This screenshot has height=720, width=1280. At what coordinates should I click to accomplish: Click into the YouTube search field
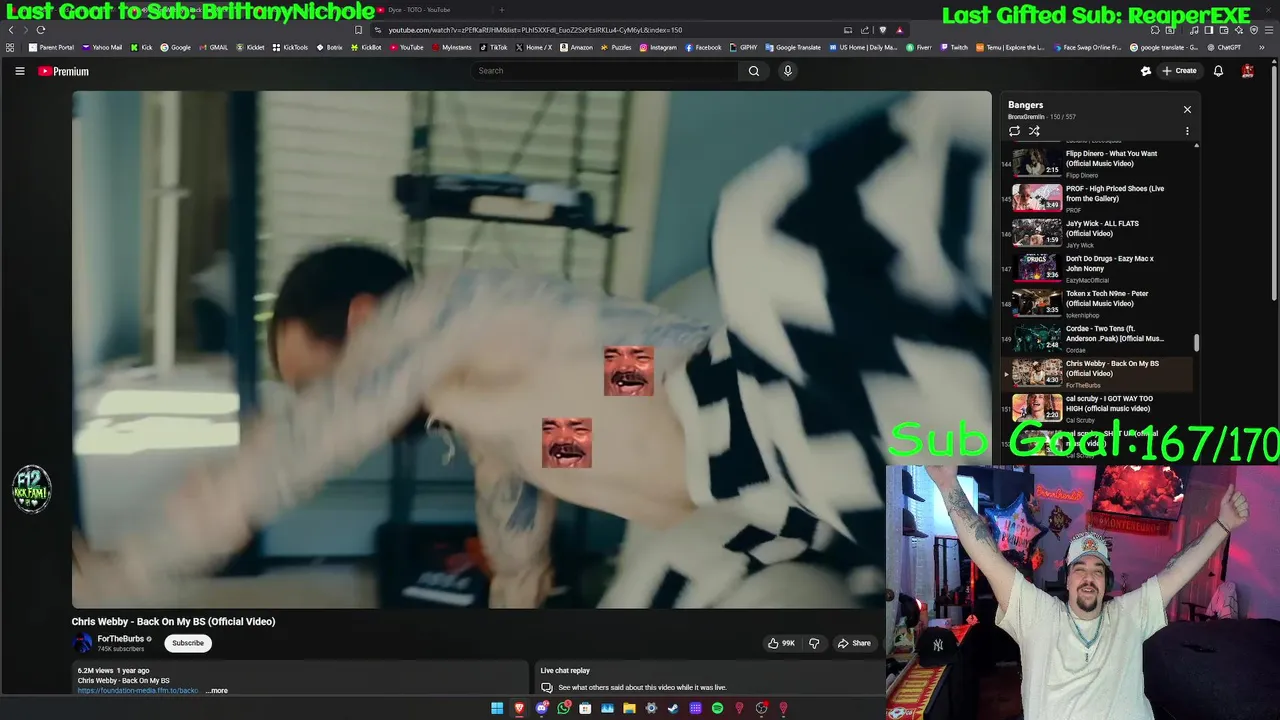point(605,71)
